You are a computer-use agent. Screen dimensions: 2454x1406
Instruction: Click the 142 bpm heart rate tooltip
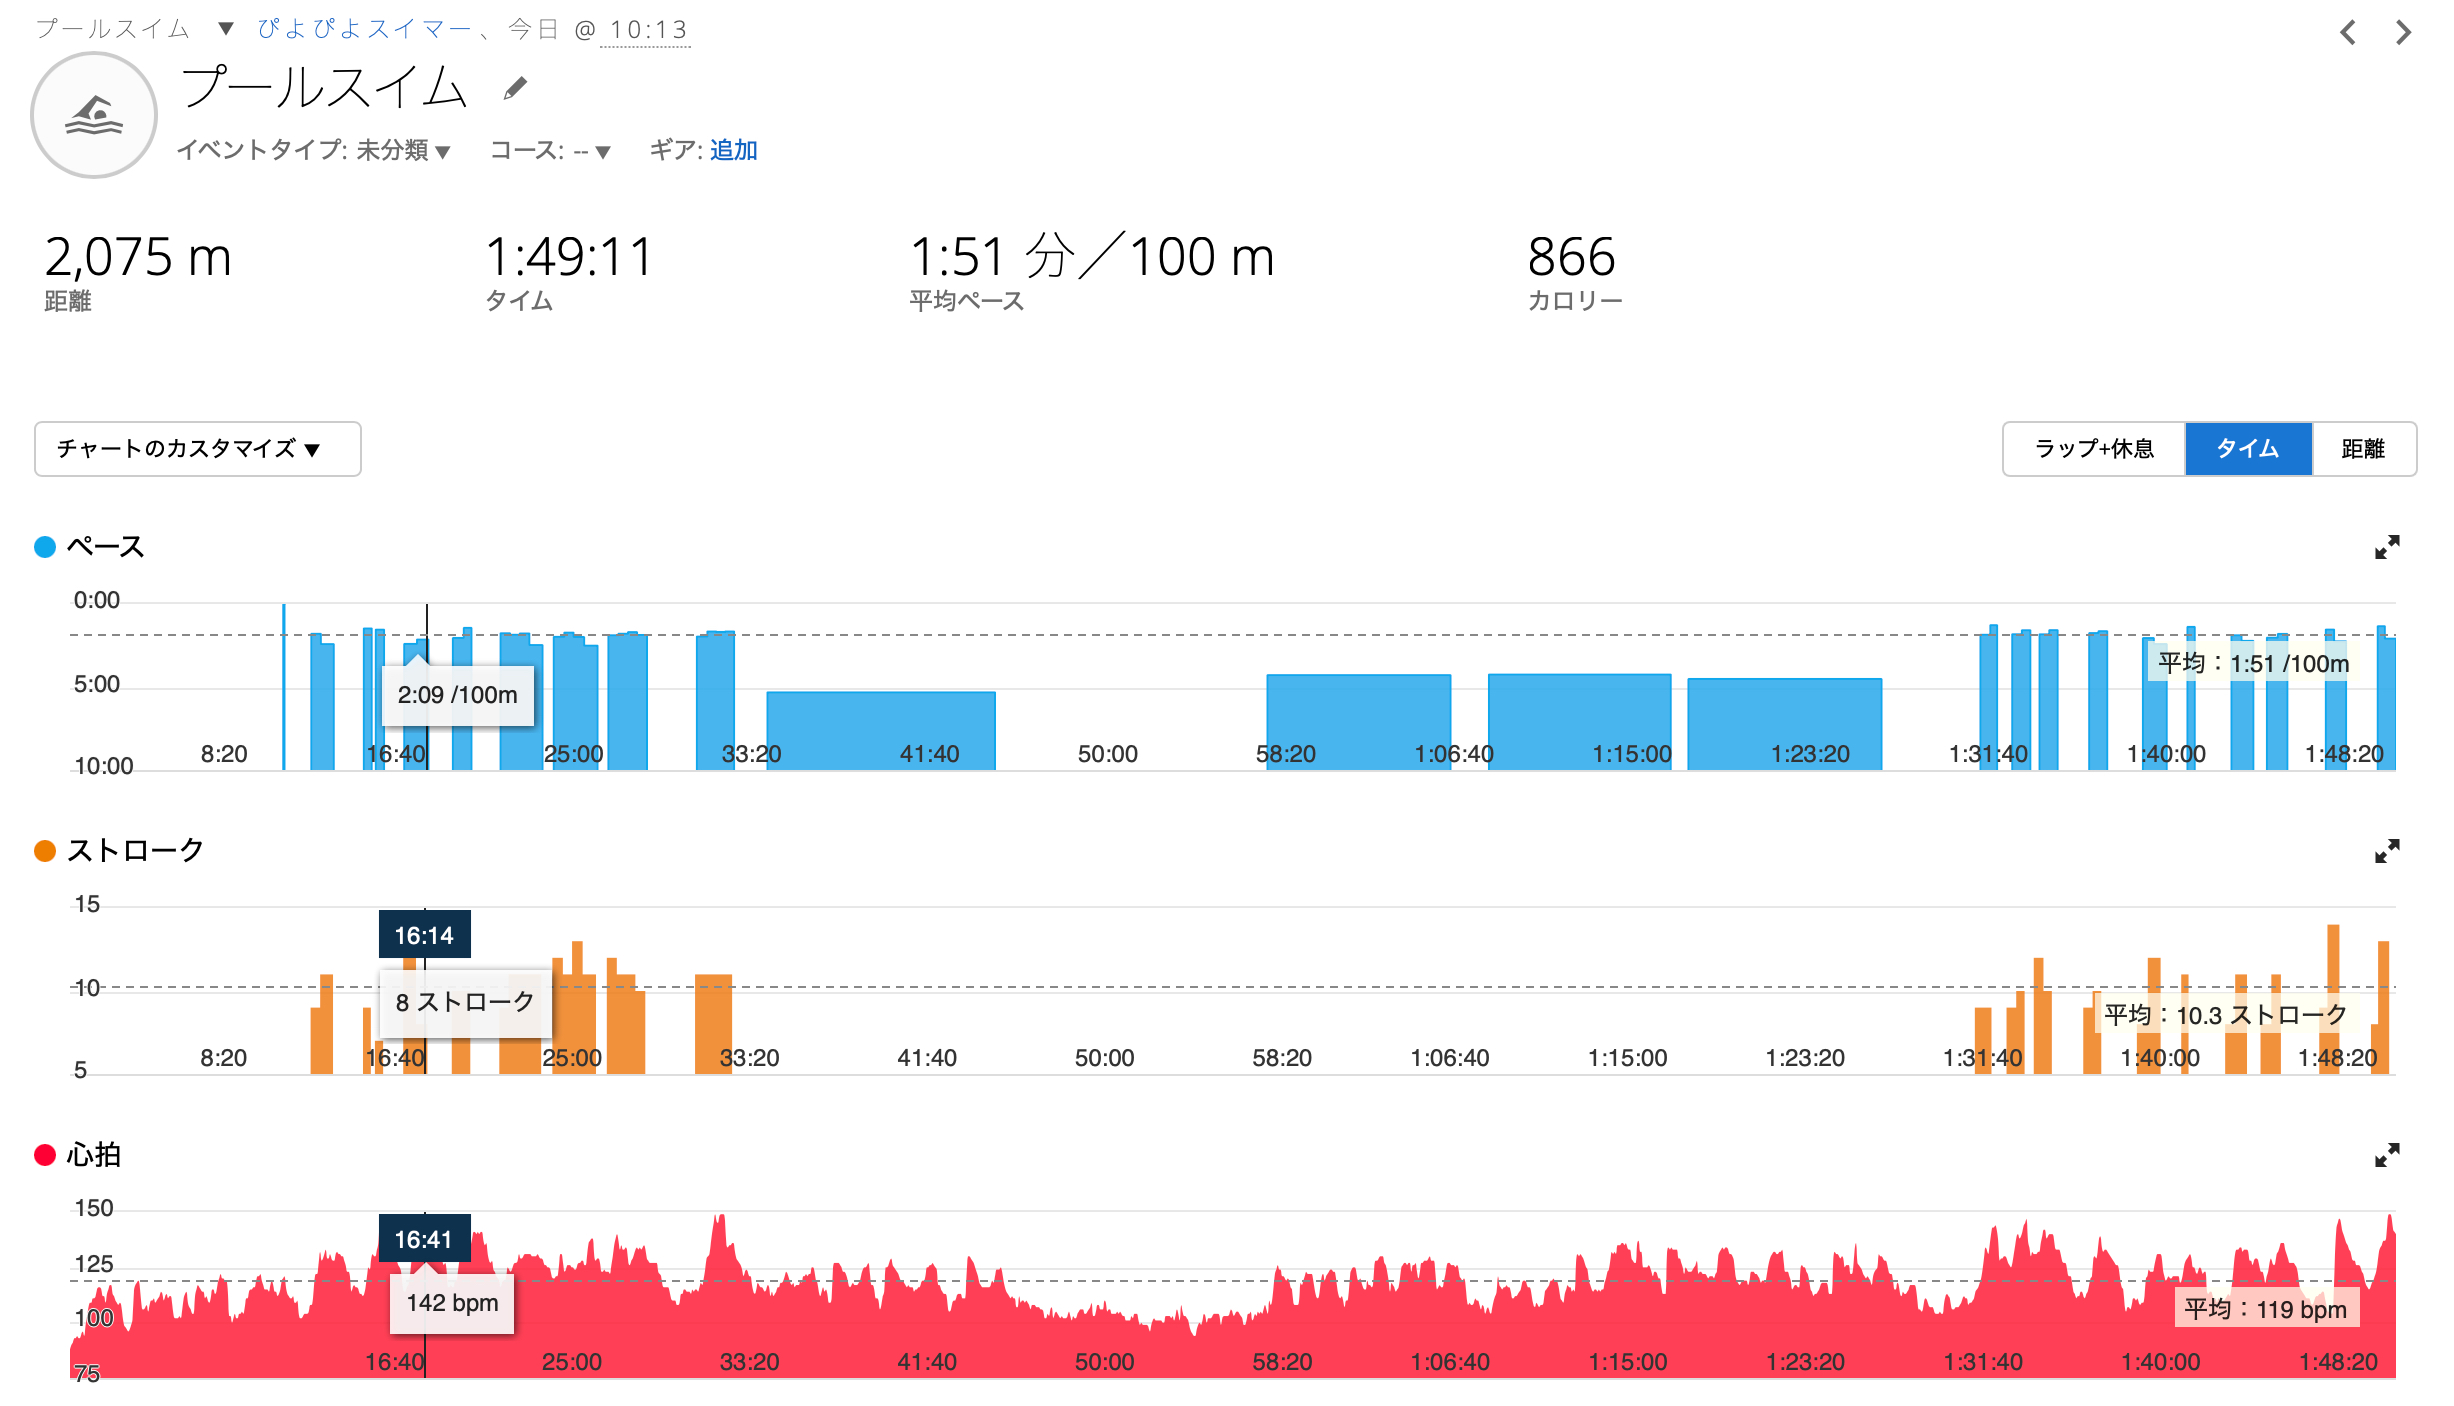point(452,1303)
